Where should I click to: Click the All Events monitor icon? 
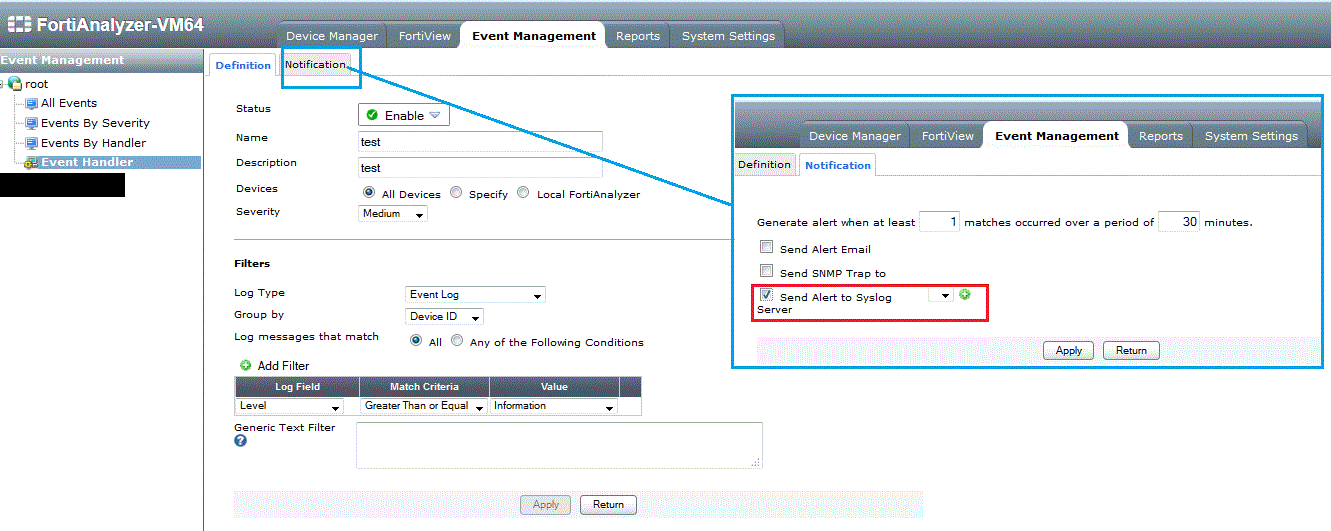(x=31, y=103)
